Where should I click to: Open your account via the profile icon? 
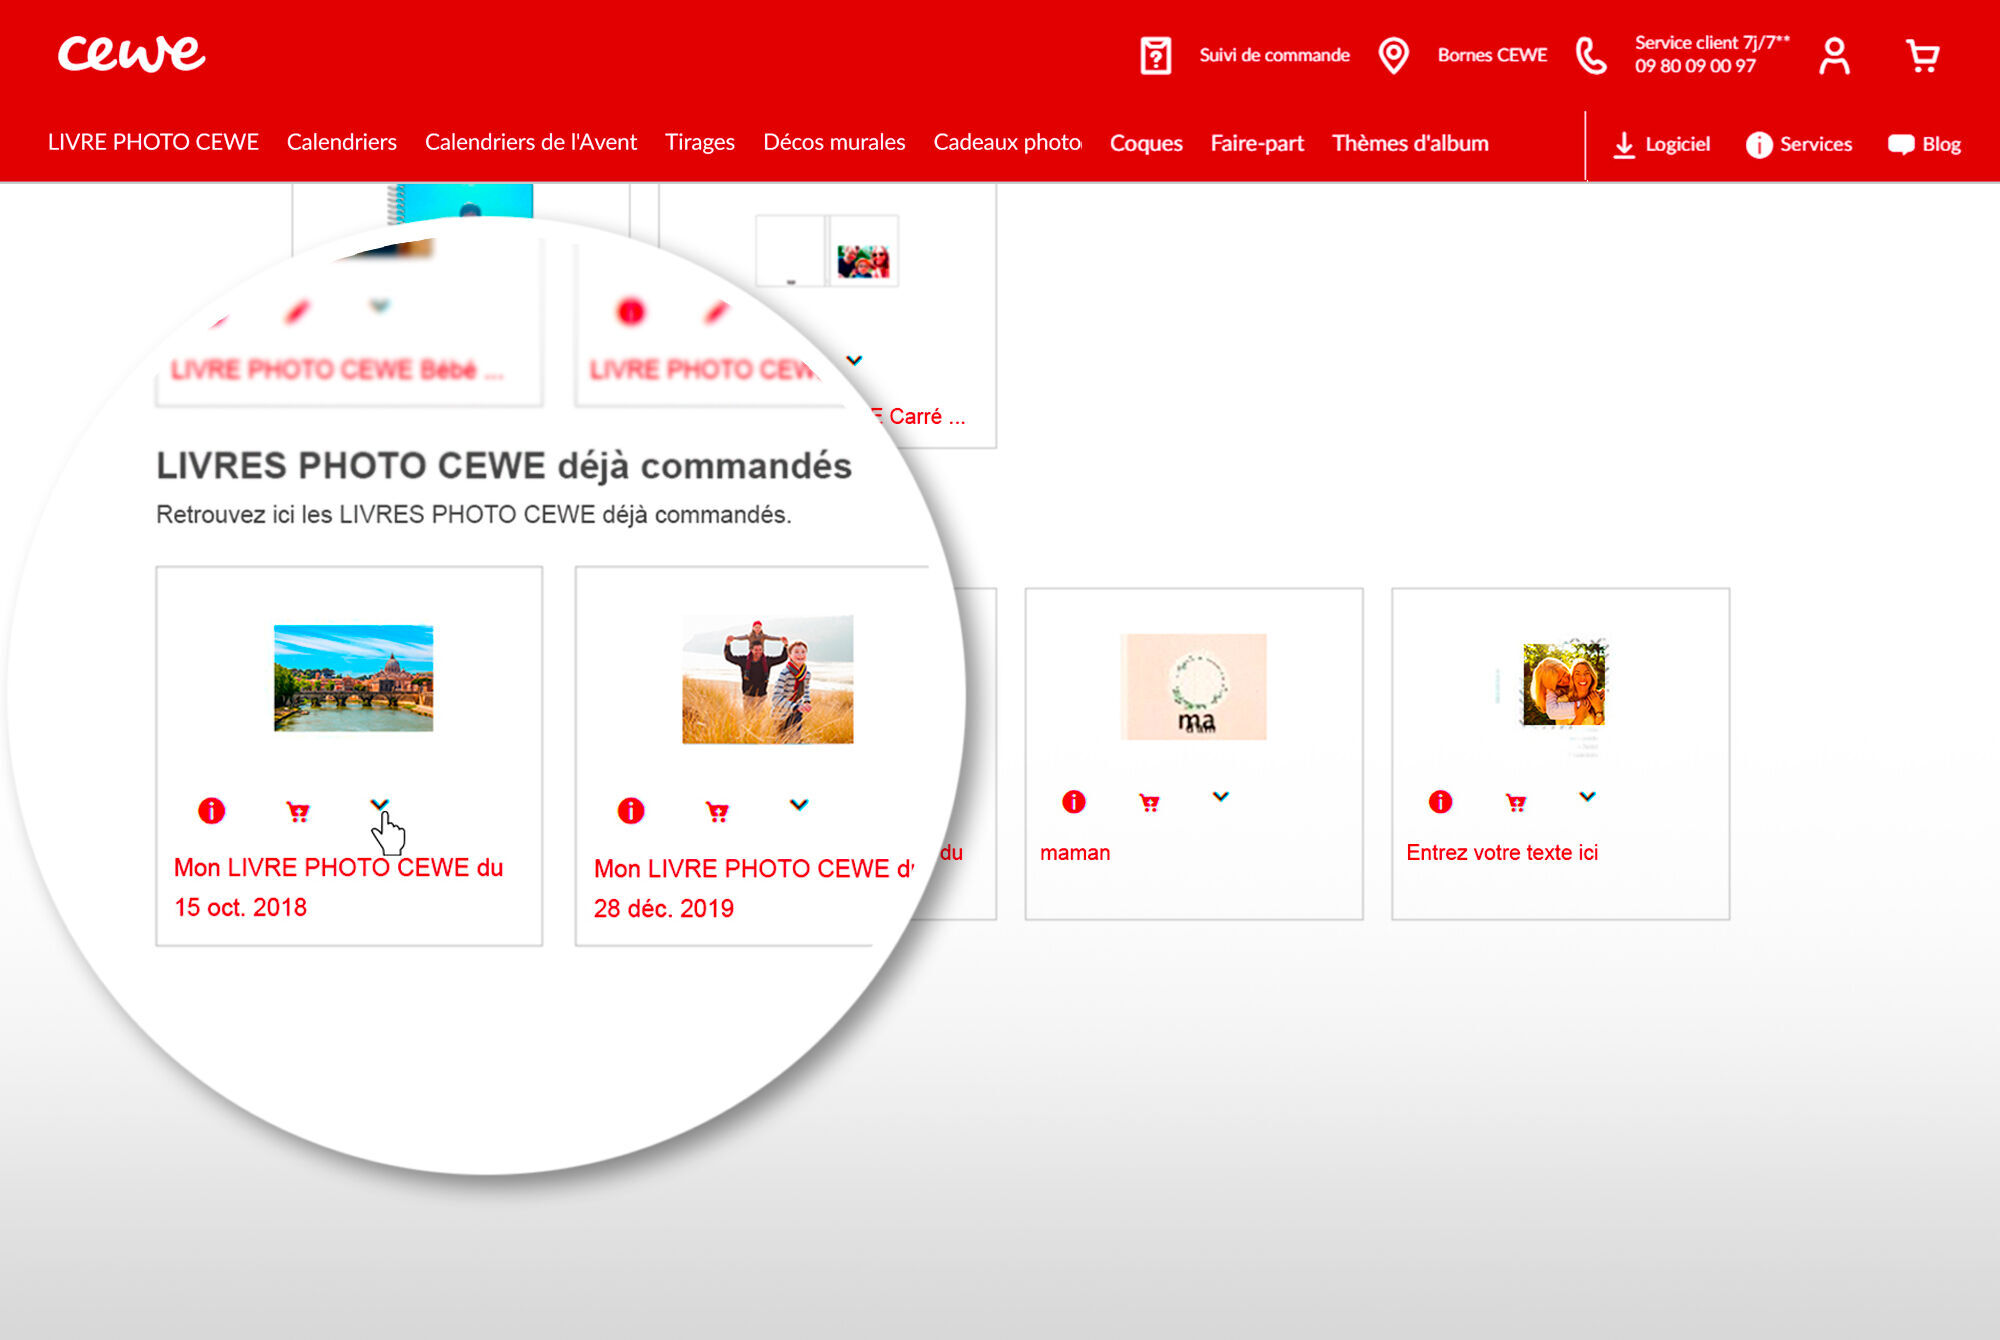pos(1836,55)
